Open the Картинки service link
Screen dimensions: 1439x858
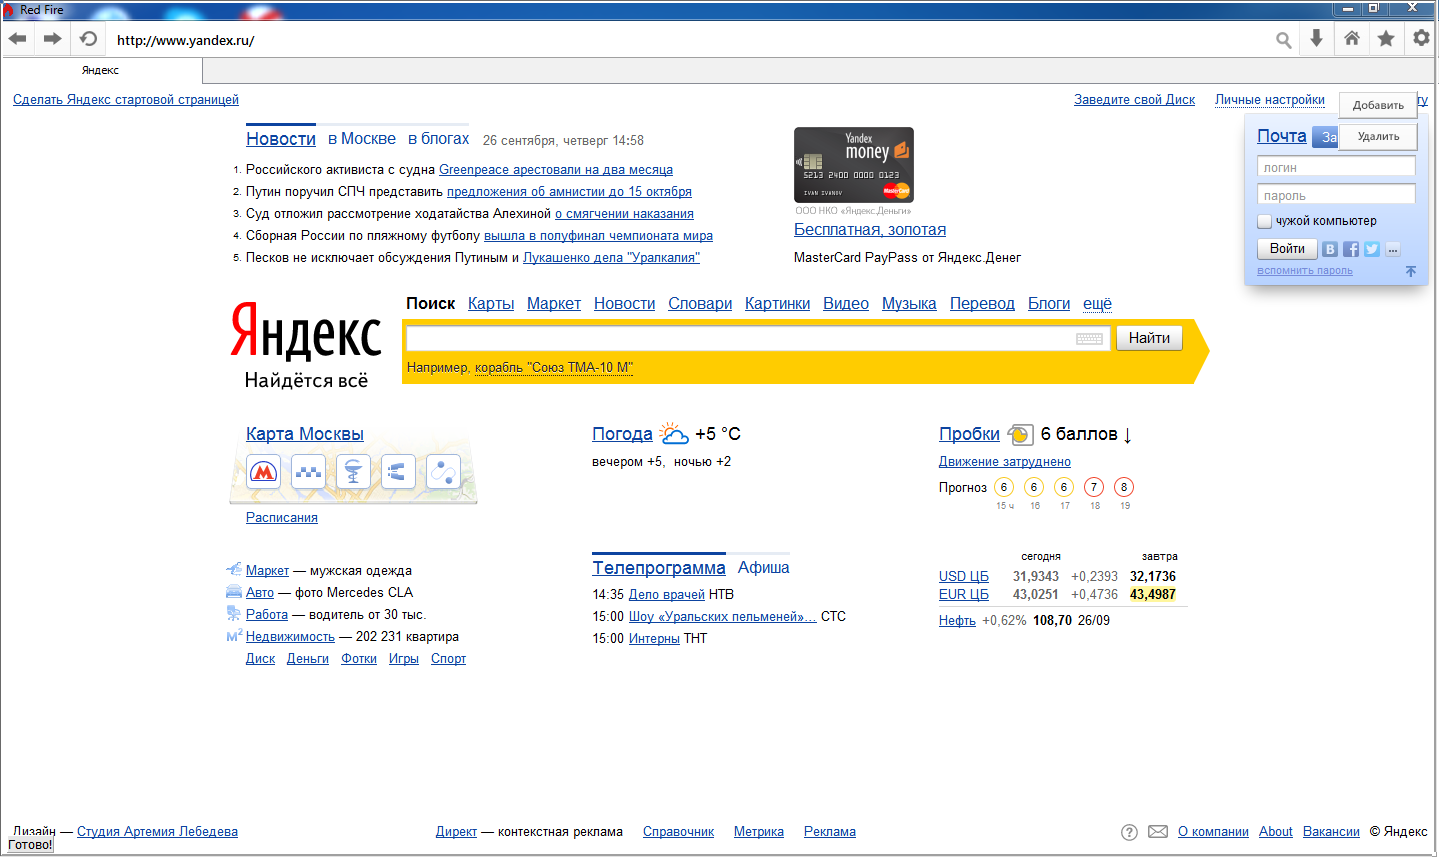[777, 304]
